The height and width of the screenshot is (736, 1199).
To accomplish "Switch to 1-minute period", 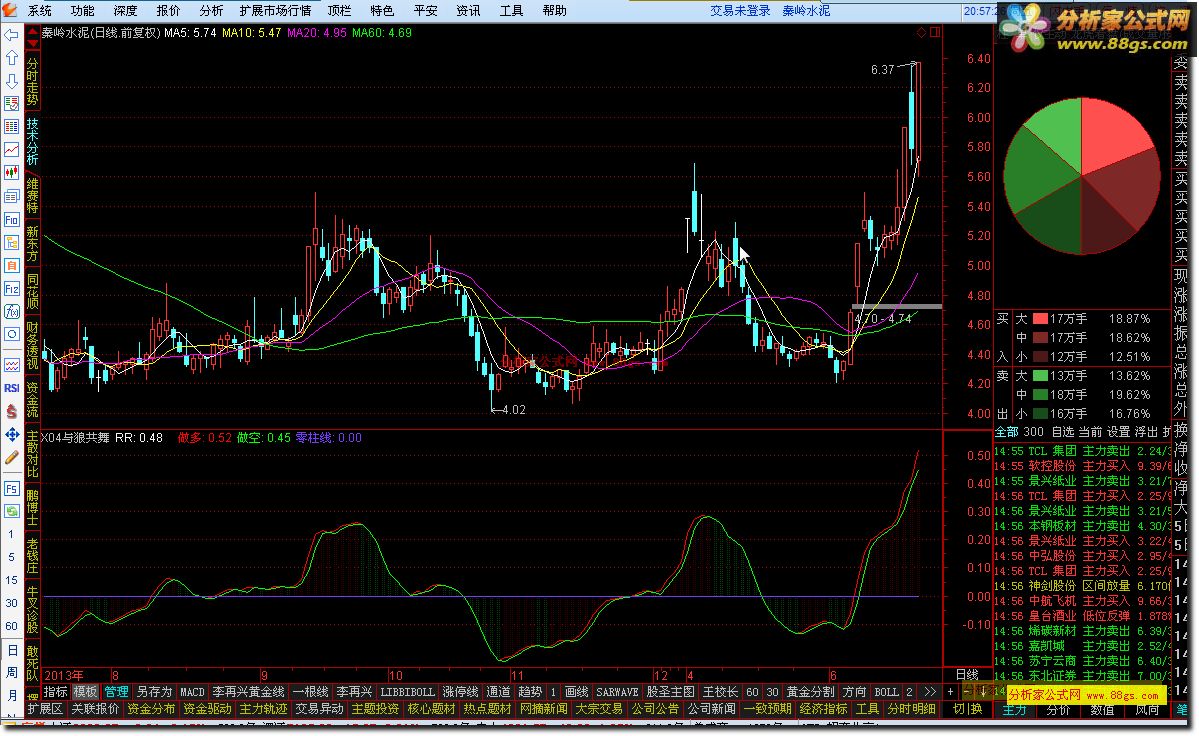I will coord(11,534).
